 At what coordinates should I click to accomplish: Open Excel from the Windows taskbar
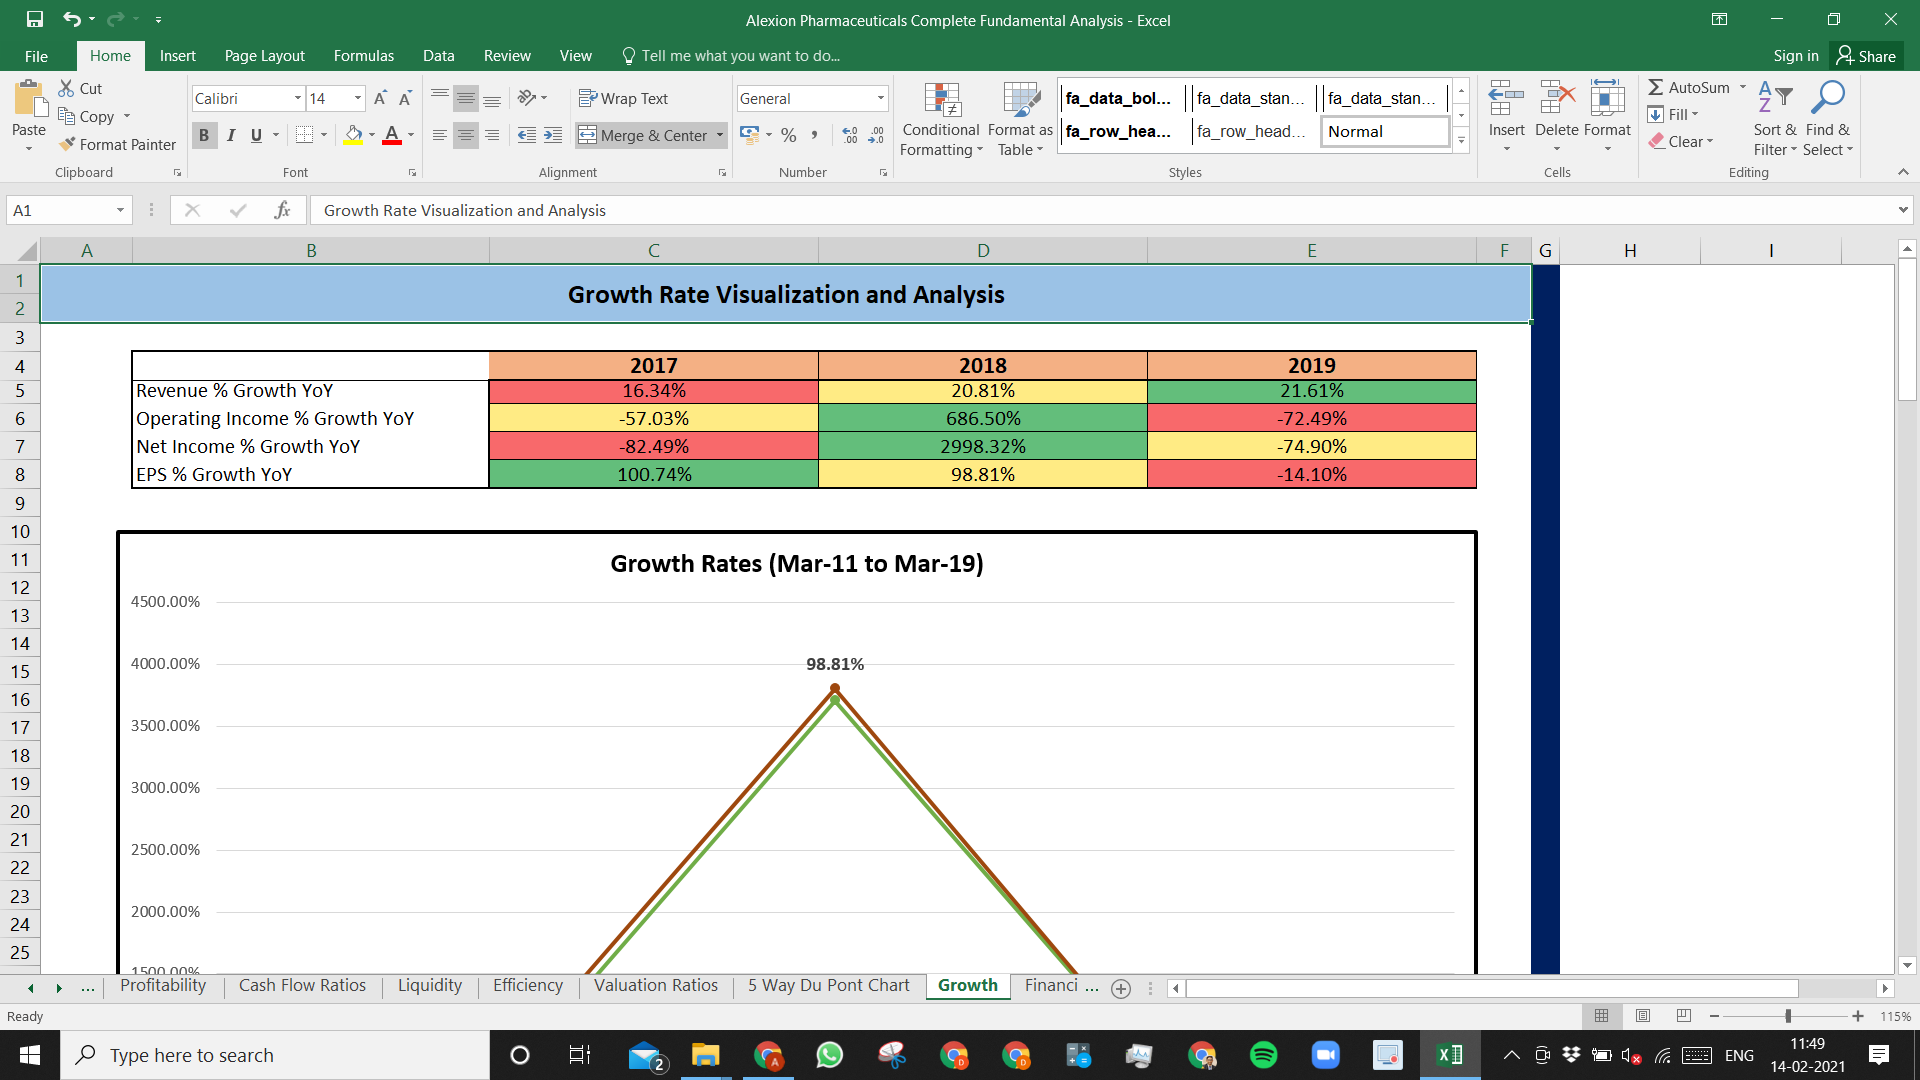[1450, 1055]
